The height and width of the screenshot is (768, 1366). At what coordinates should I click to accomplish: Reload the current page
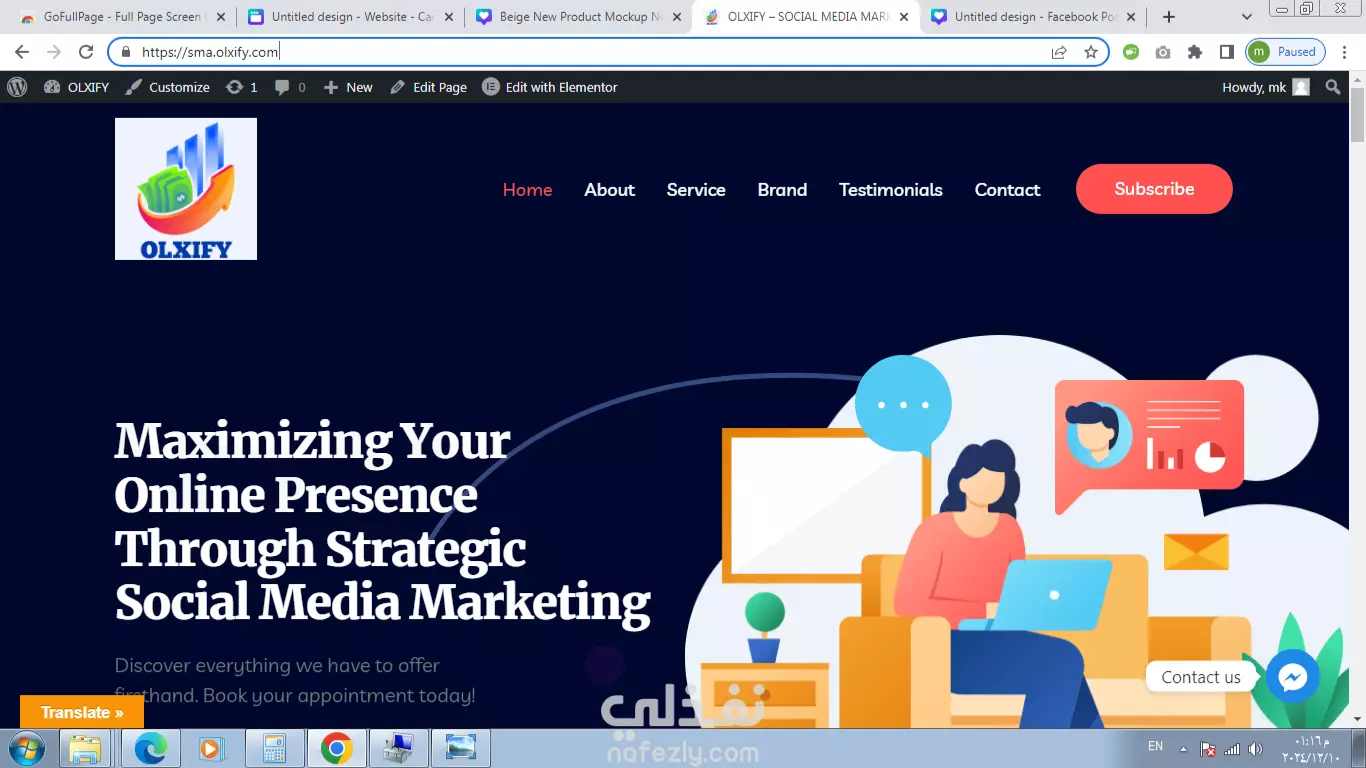86,52
